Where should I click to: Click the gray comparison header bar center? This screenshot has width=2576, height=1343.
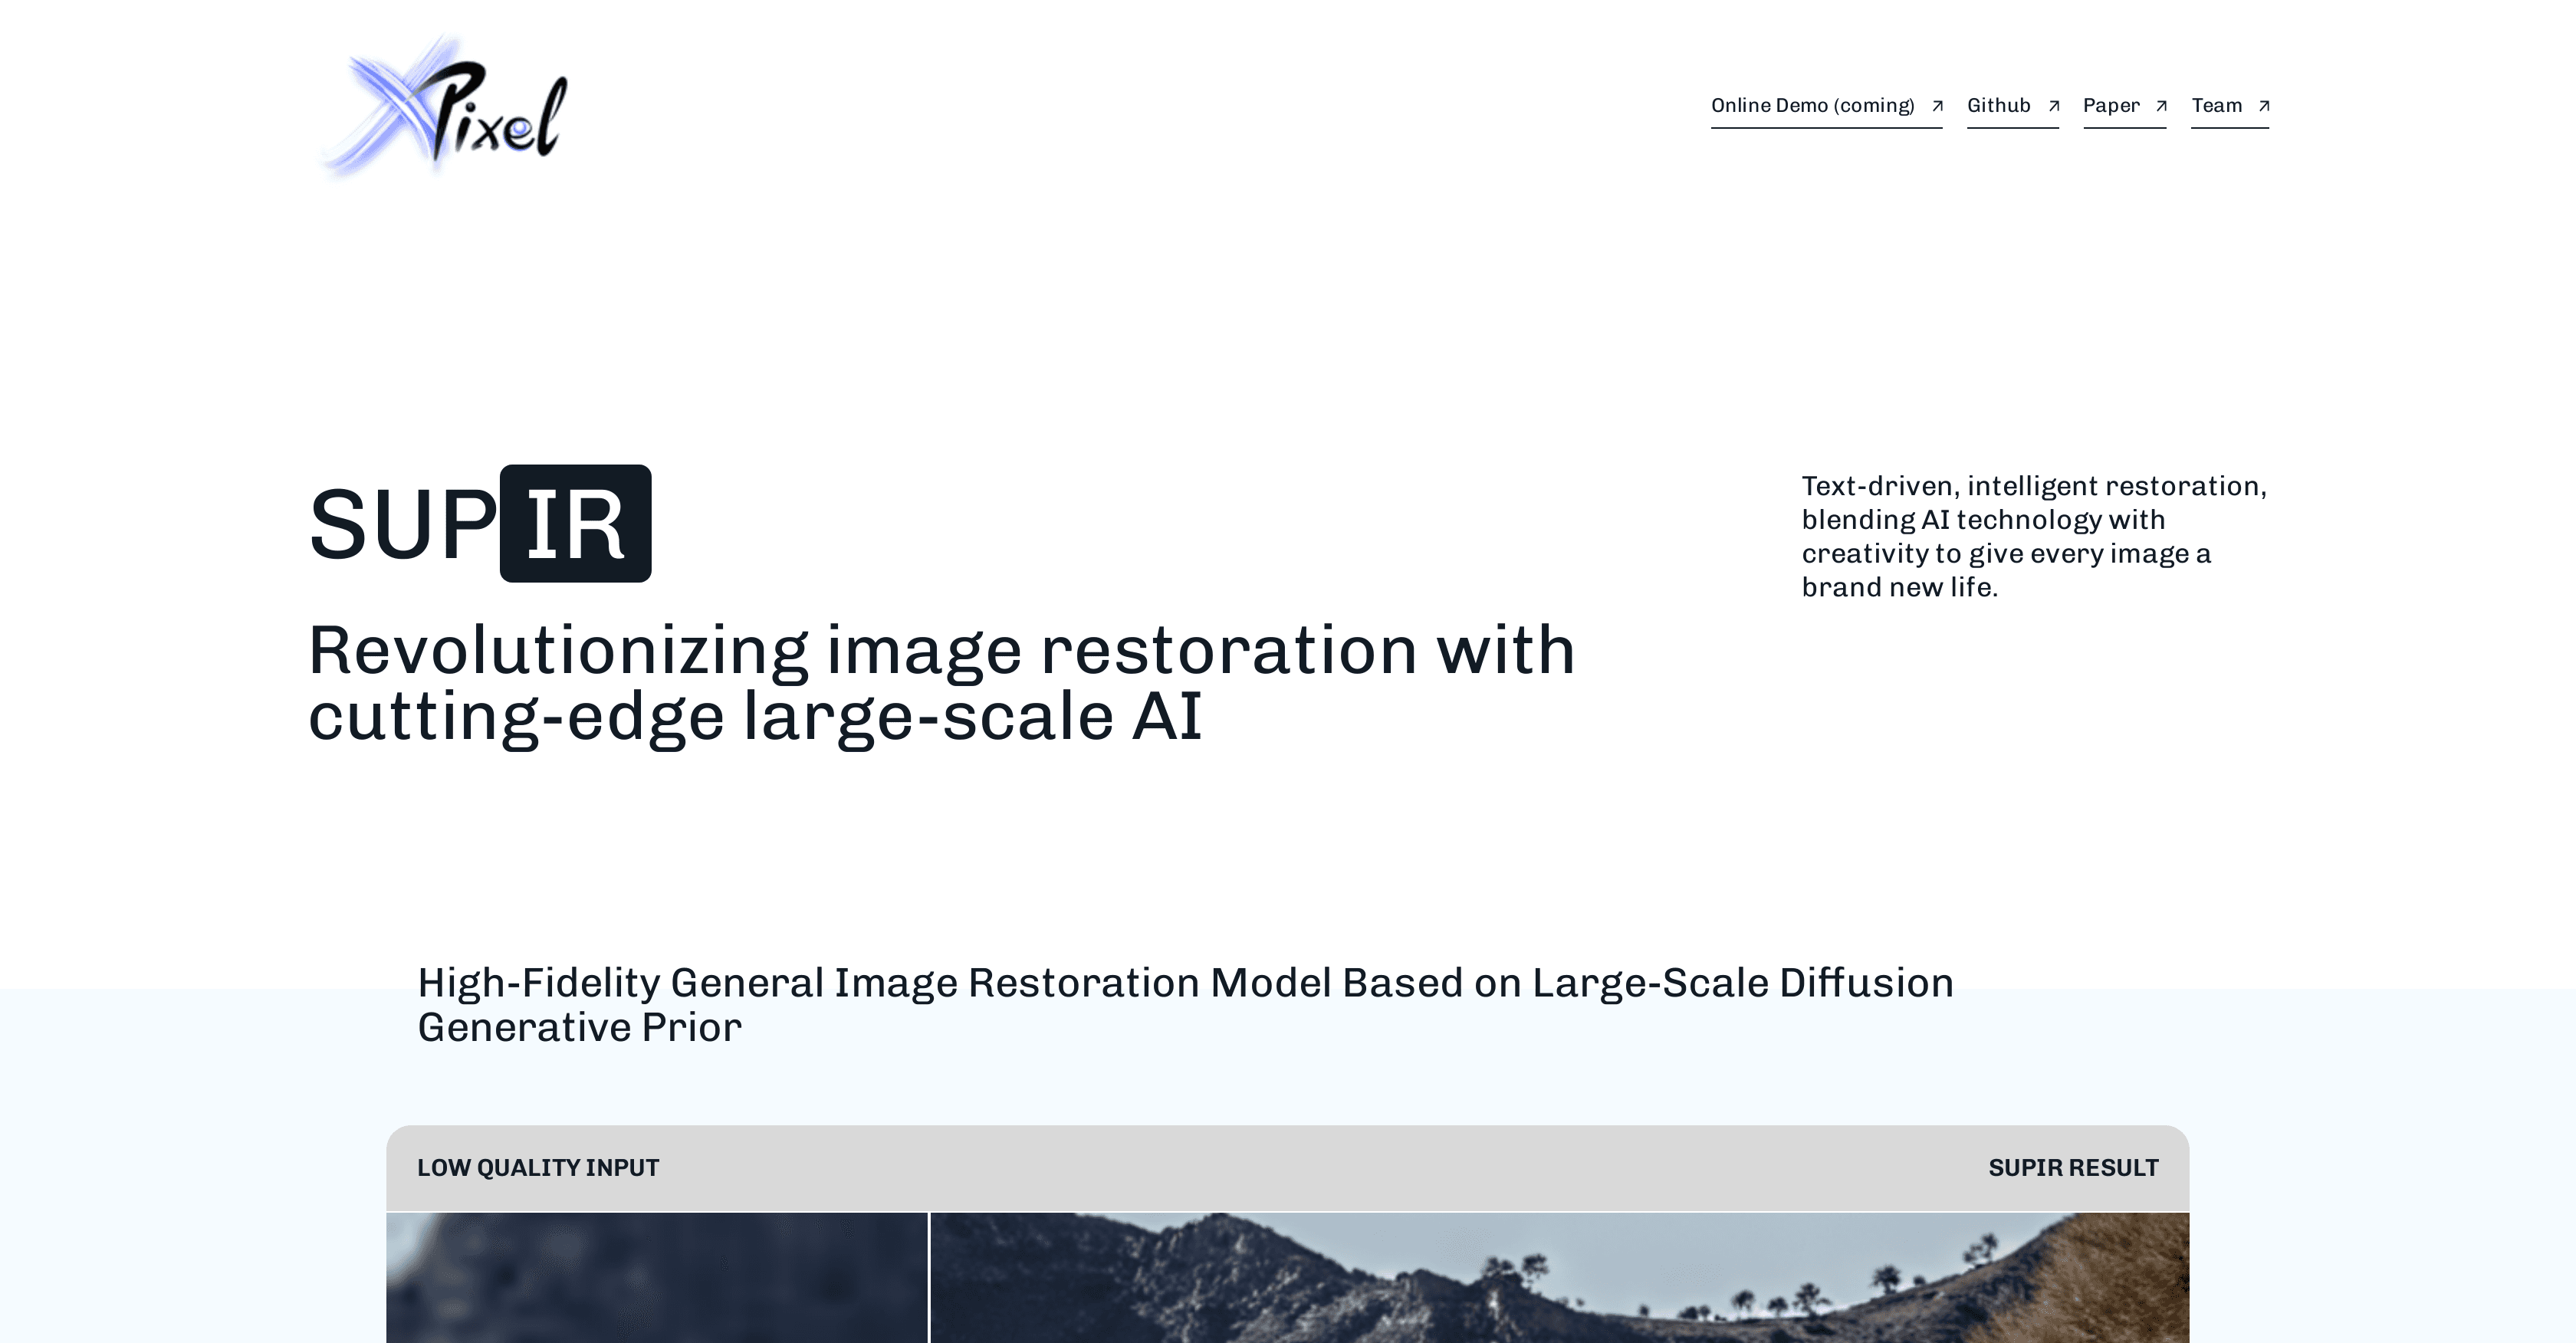tap(1288, 1168)
